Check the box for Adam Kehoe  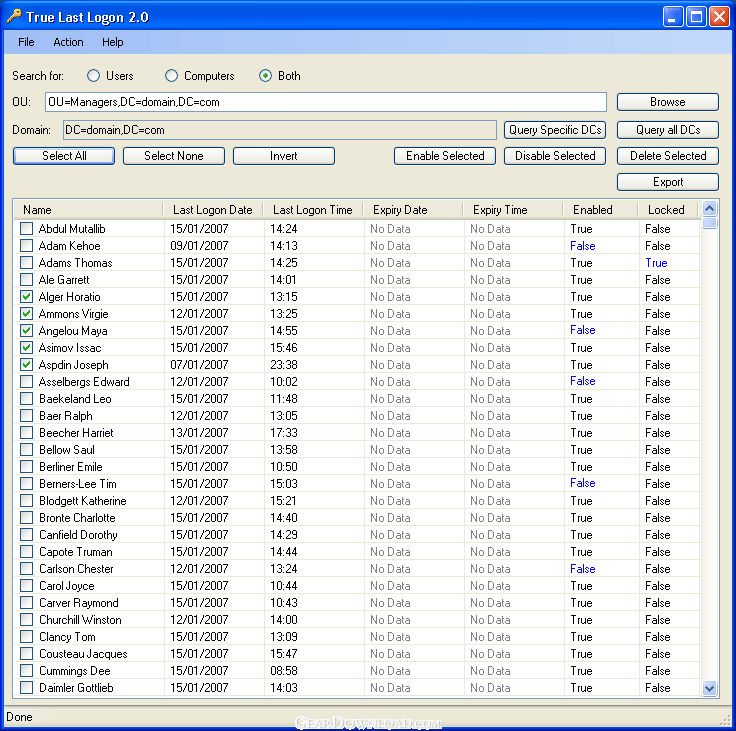coord(26,246)
